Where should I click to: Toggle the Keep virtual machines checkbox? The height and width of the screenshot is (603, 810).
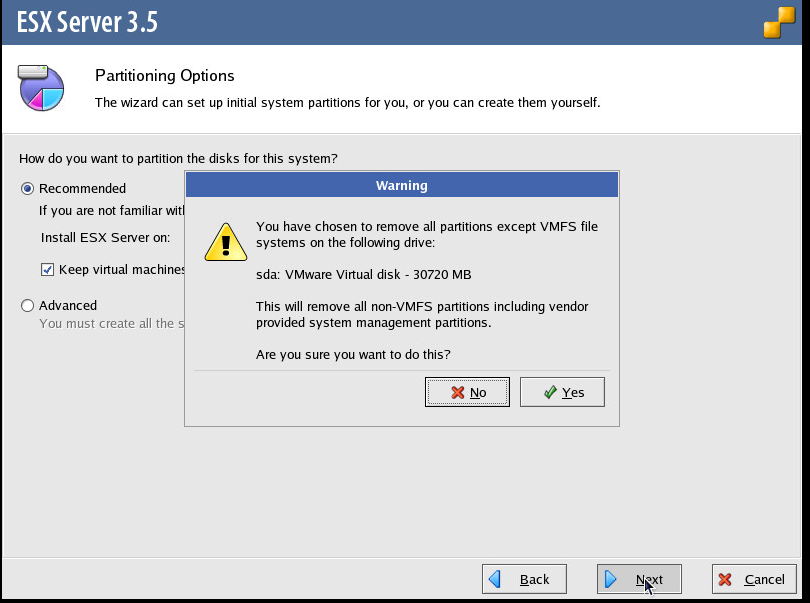[x=47, y=269]
